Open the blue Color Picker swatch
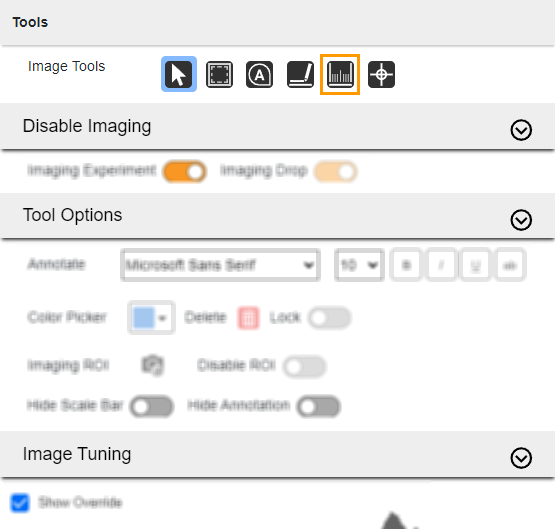The width and height of the screenshot is (555, 529). pyautogui.click(x=151, y=317)
